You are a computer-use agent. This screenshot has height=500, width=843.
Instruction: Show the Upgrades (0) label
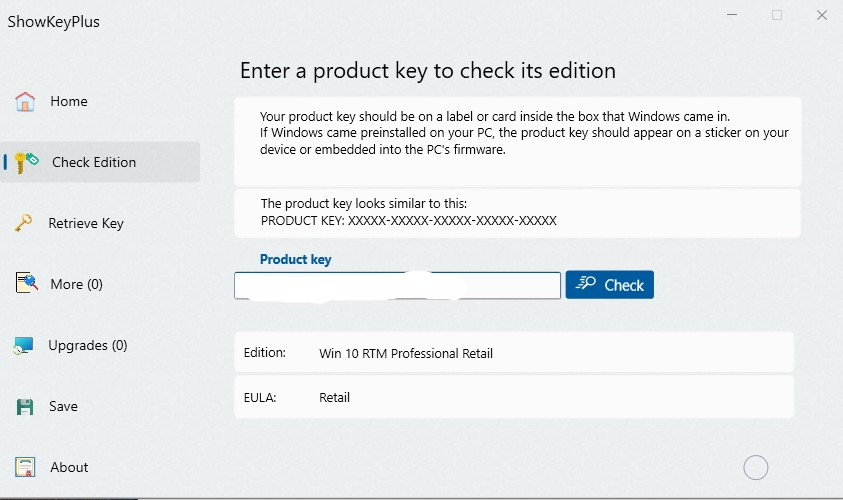[88, 345]
